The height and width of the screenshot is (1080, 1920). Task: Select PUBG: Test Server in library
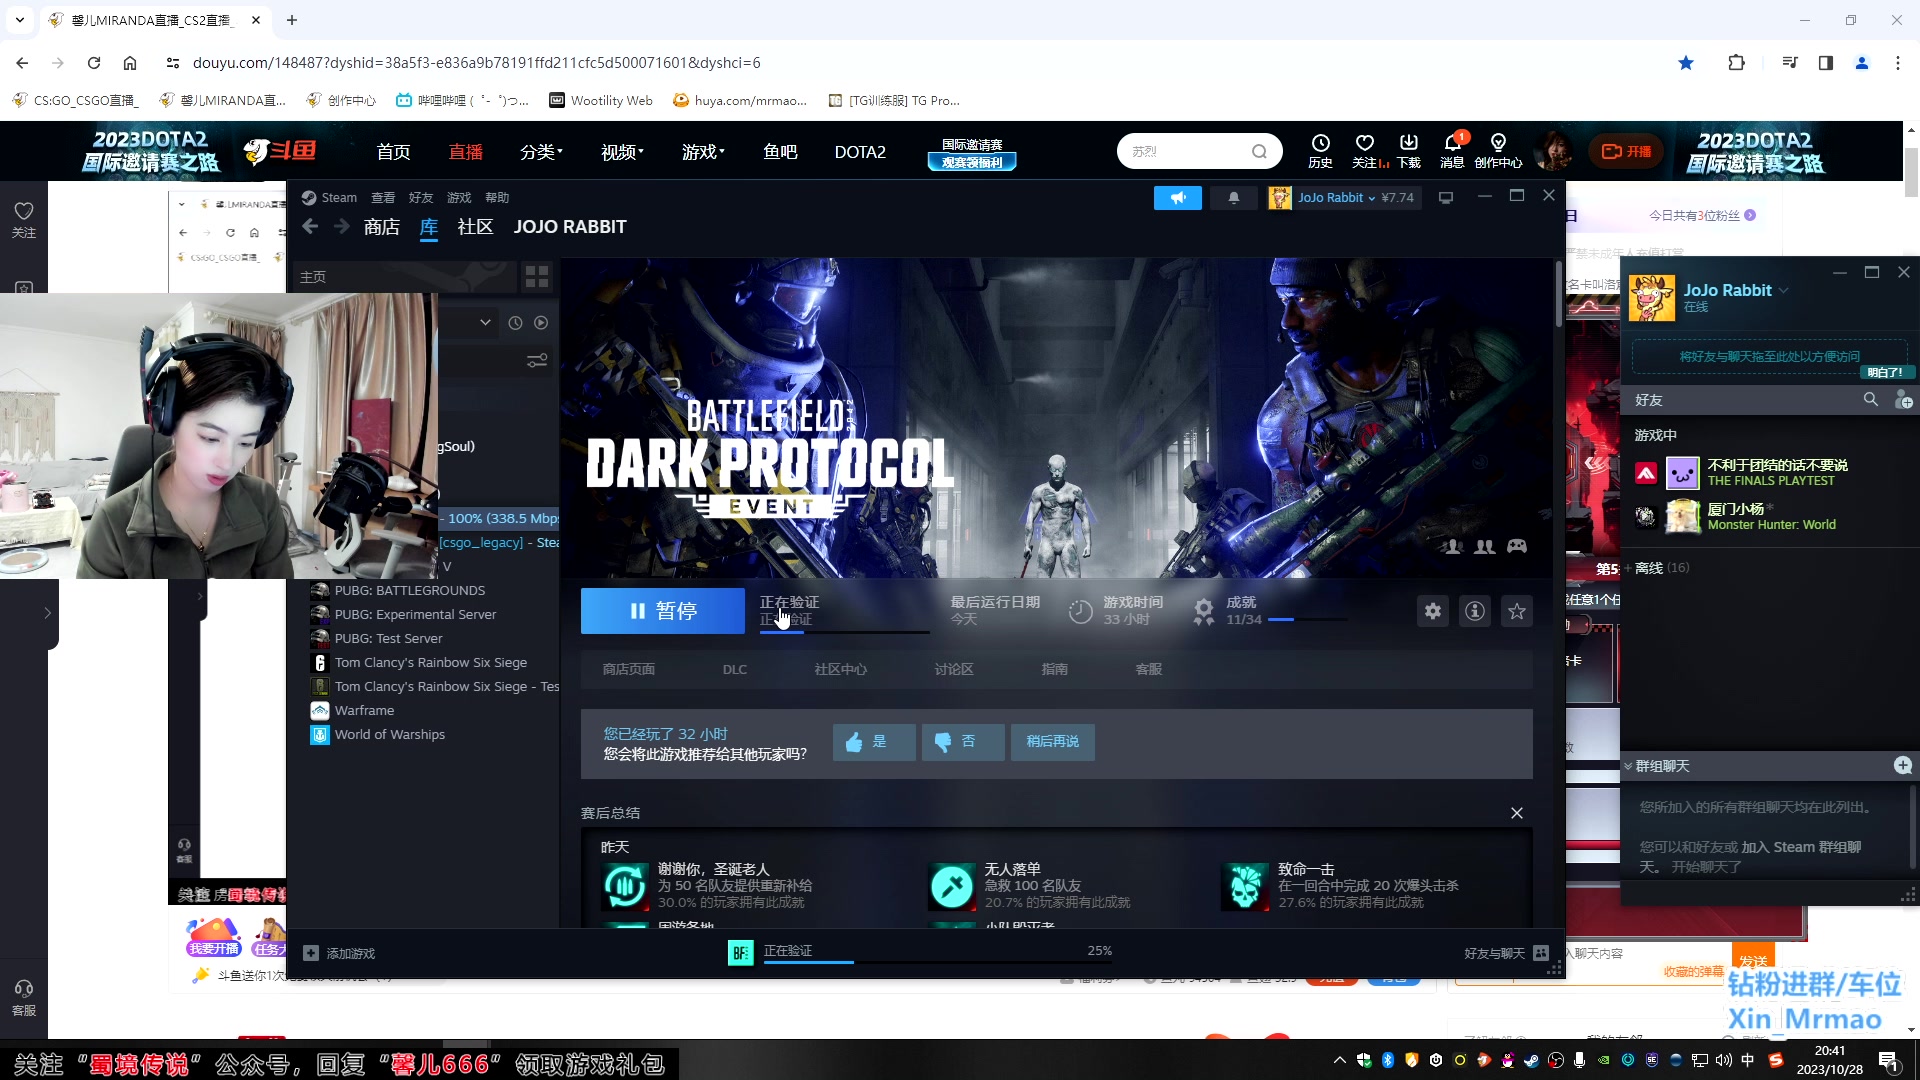388,639
